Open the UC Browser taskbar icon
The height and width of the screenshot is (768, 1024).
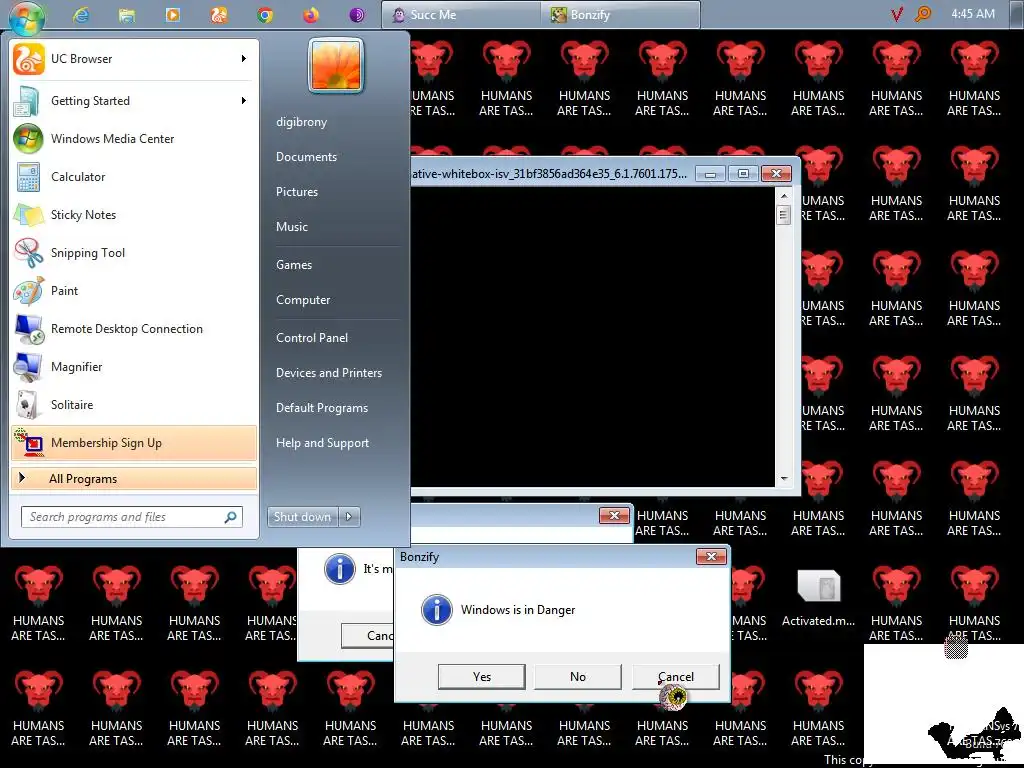pyautogui.click(x=219, y=14)
